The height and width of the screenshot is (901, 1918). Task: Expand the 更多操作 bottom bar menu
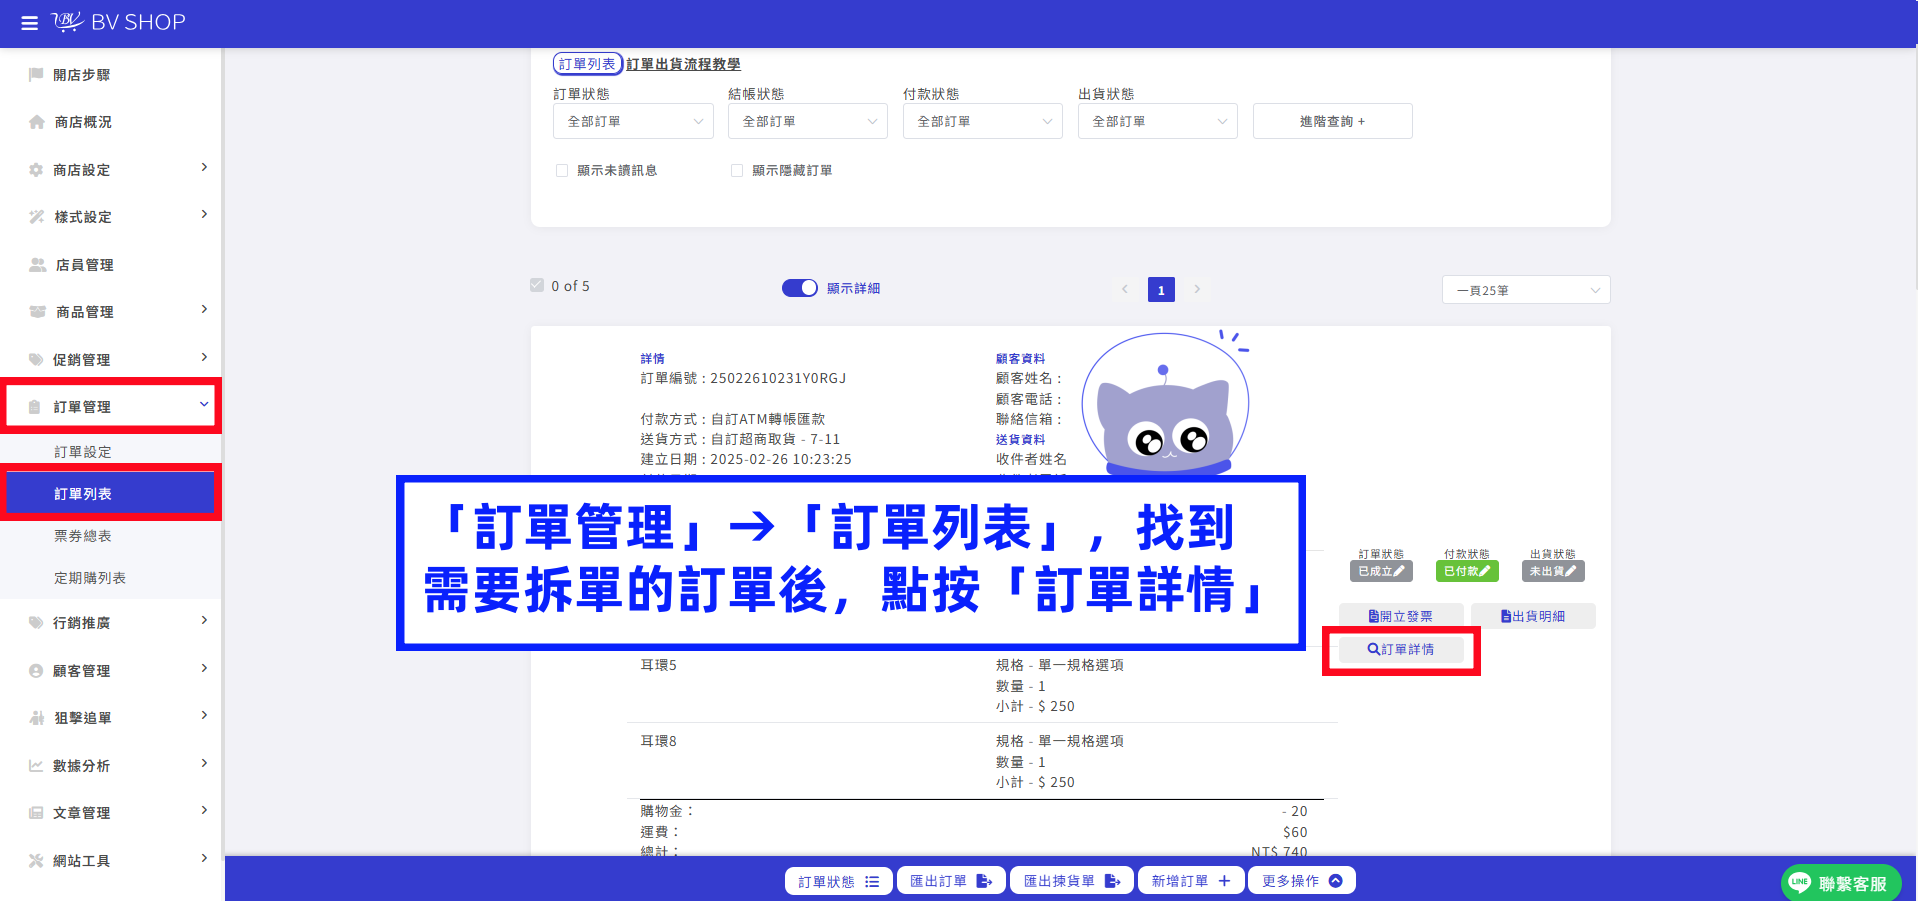click(1302, 881)
